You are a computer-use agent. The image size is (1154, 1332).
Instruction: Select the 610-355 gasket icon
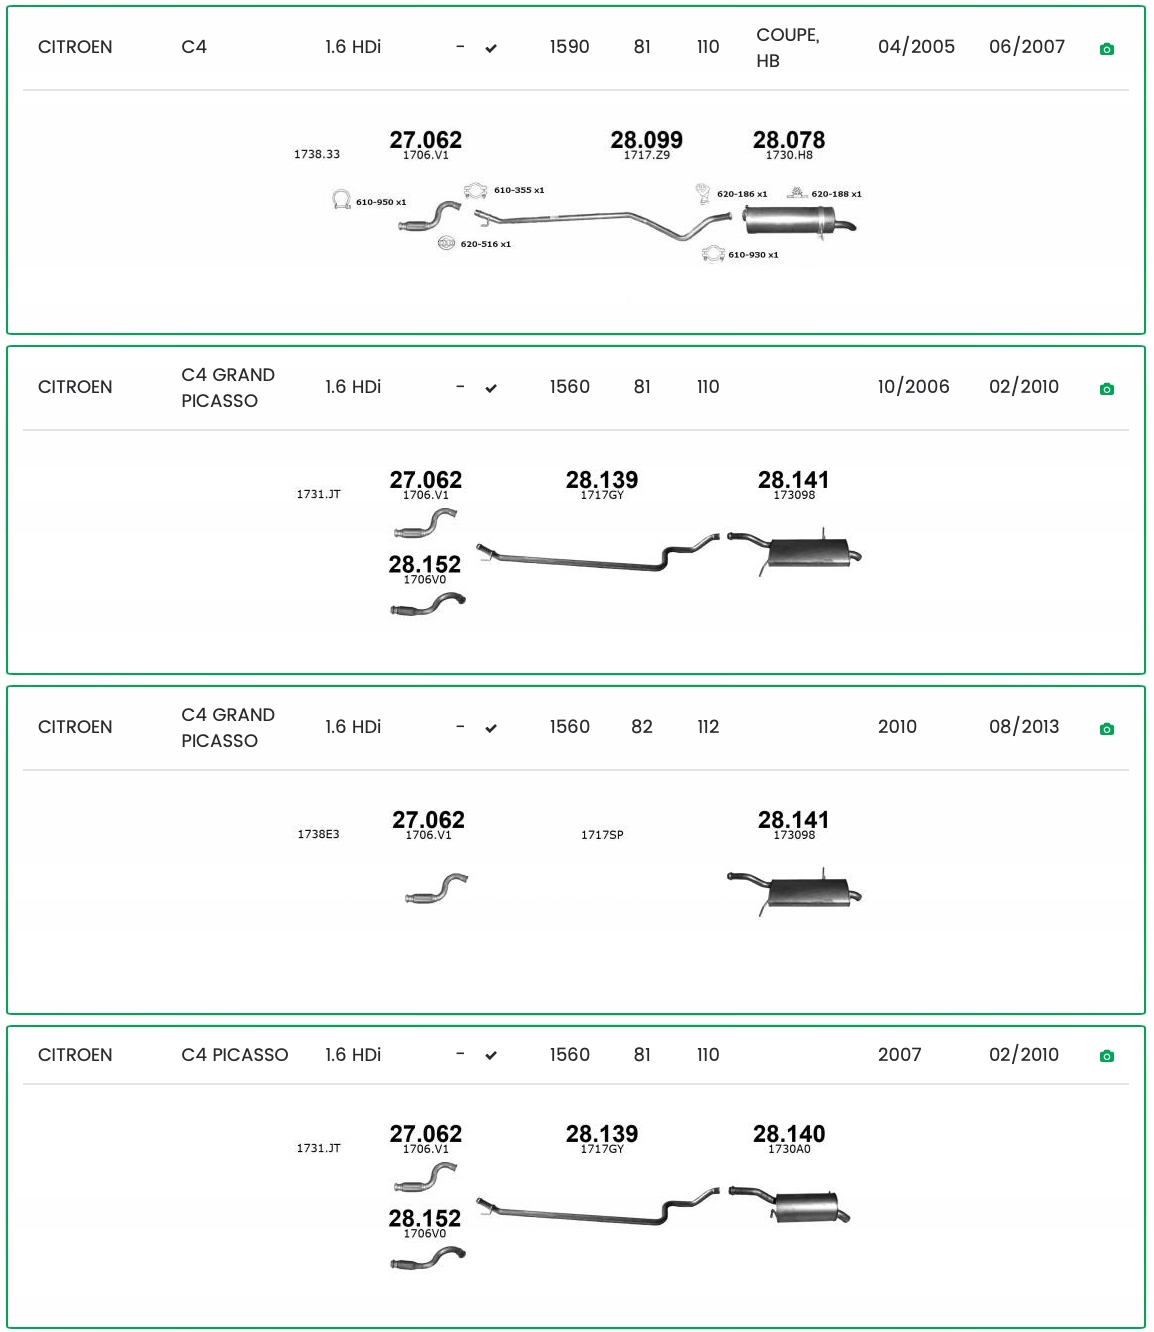[475, 190]
